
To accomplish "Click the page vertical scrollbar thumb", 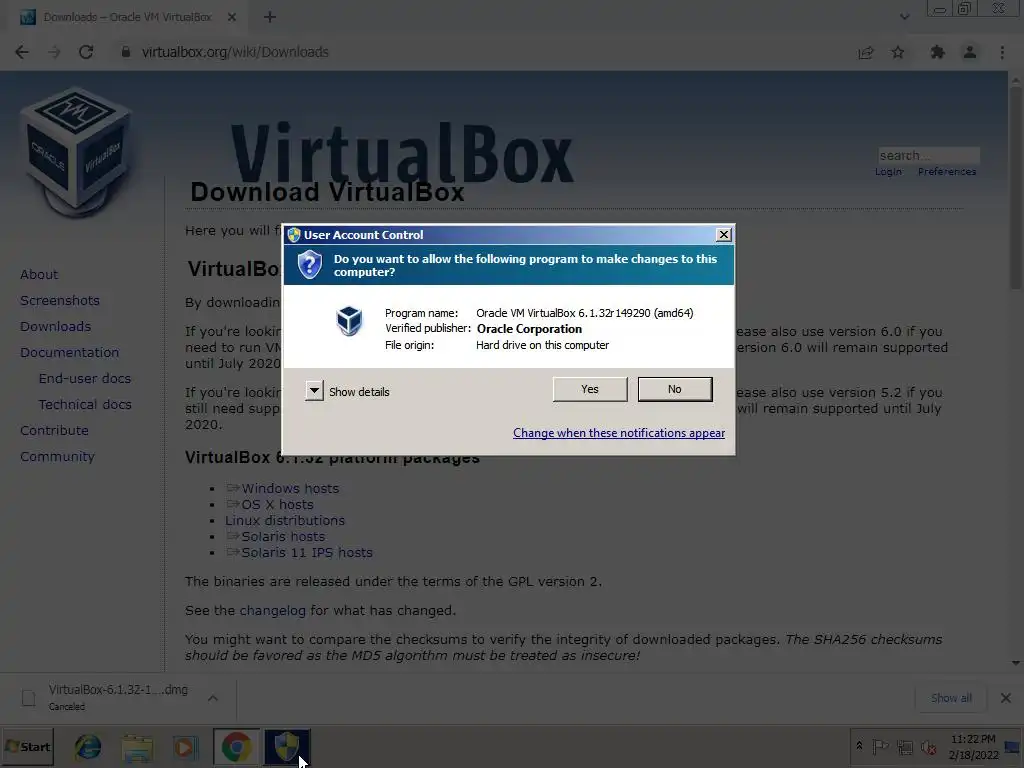I will (1016, 189).
